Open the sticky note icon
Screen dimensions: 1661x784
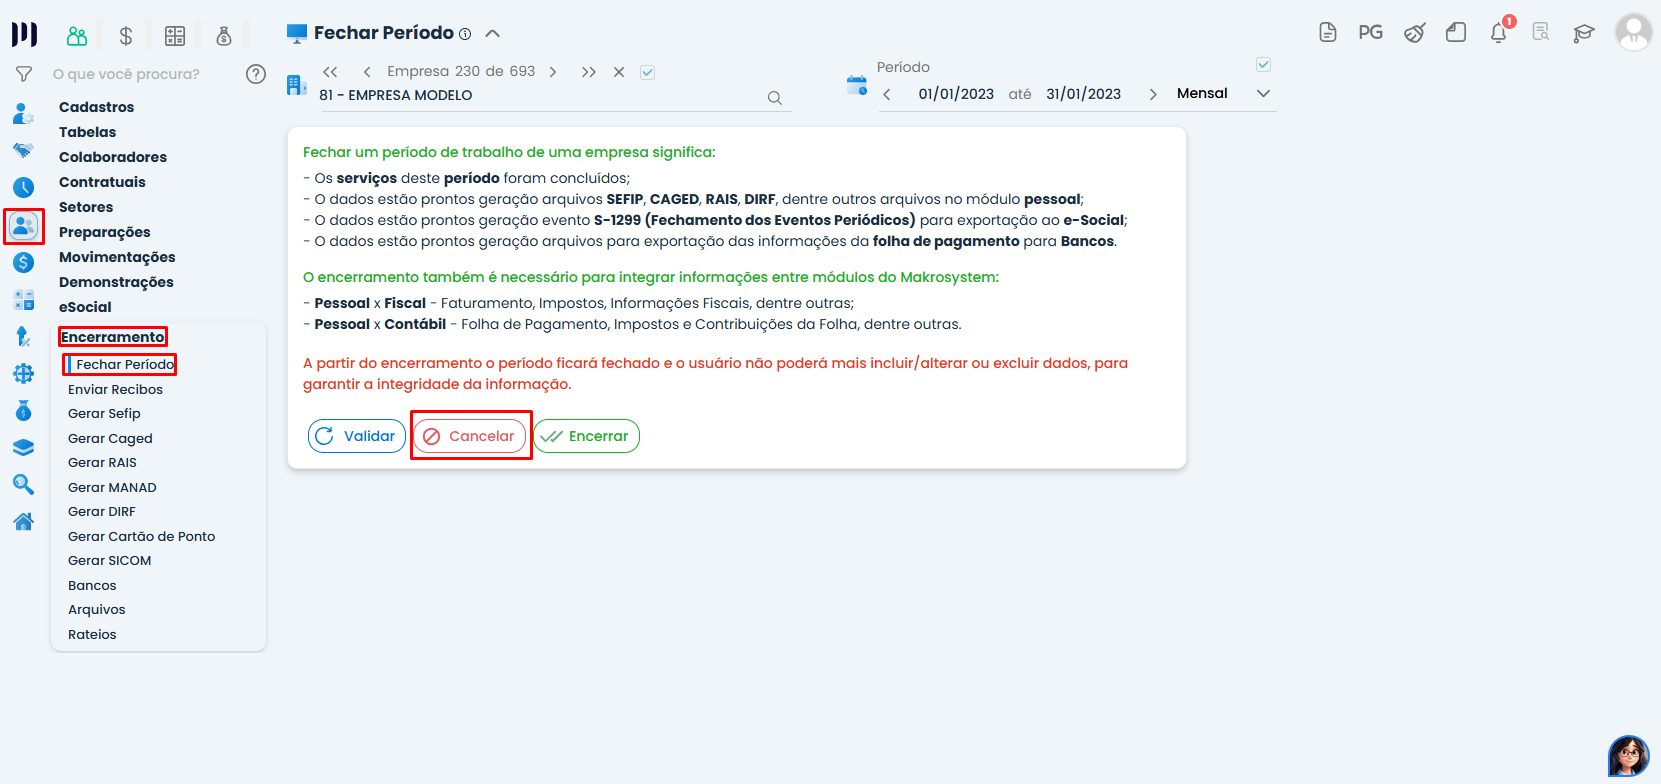[x=1456, y=33]
